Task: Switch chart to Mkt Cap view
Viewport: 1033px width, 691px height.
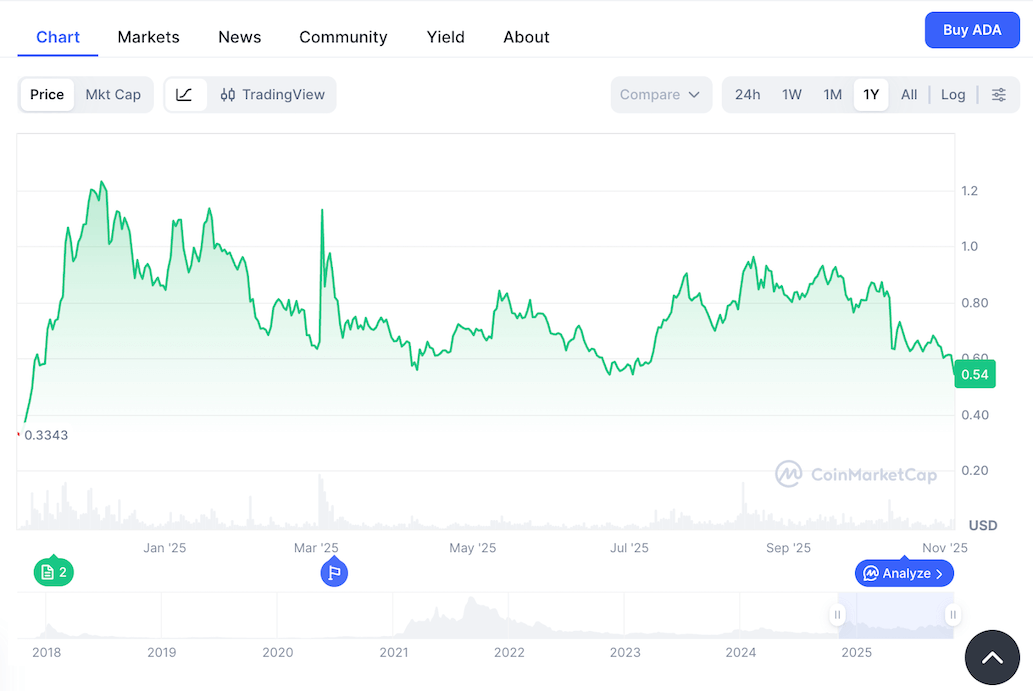Action: (x=113, y=94)
